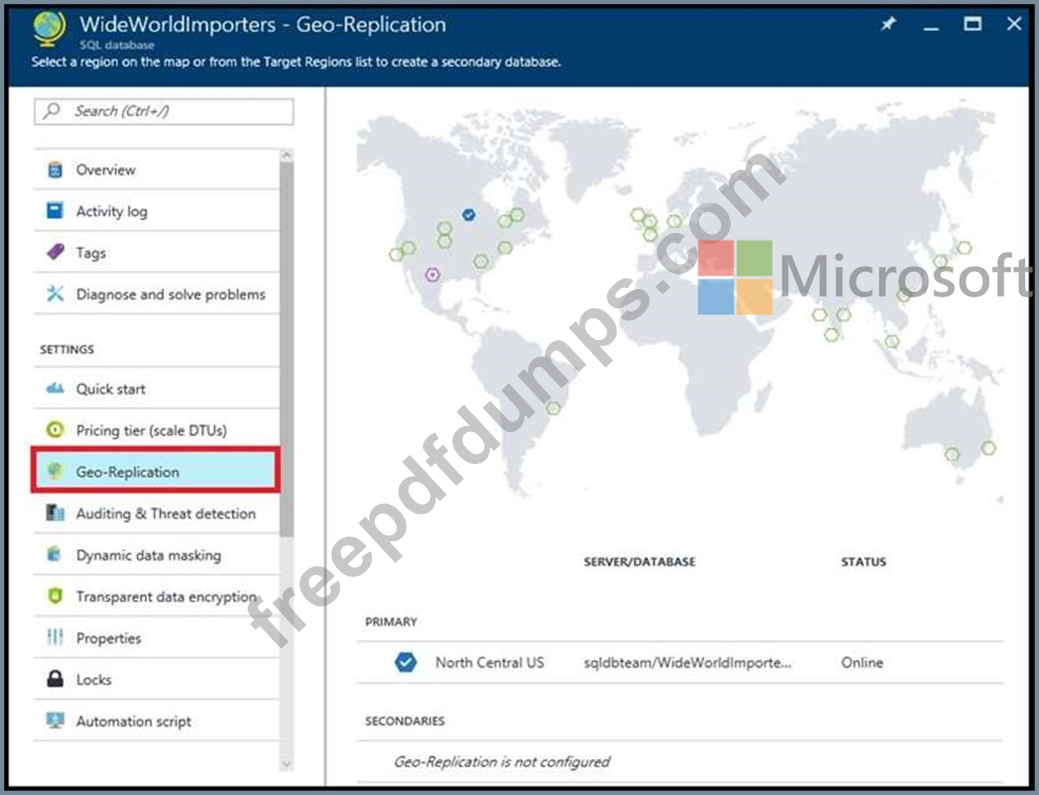Click the side menu scrollbar thumb
1039x795 pixels.
pos(286,349)
